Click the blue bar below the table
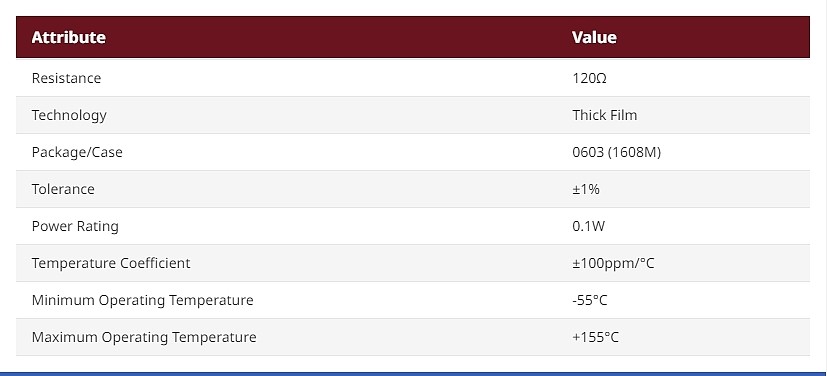This screenshot has width=827, height=376. click(x=414, y=374)
